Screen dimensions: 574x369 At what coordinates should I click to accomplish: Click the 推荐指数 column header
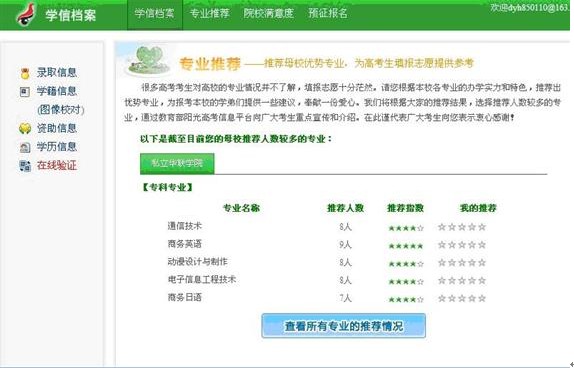405,208
